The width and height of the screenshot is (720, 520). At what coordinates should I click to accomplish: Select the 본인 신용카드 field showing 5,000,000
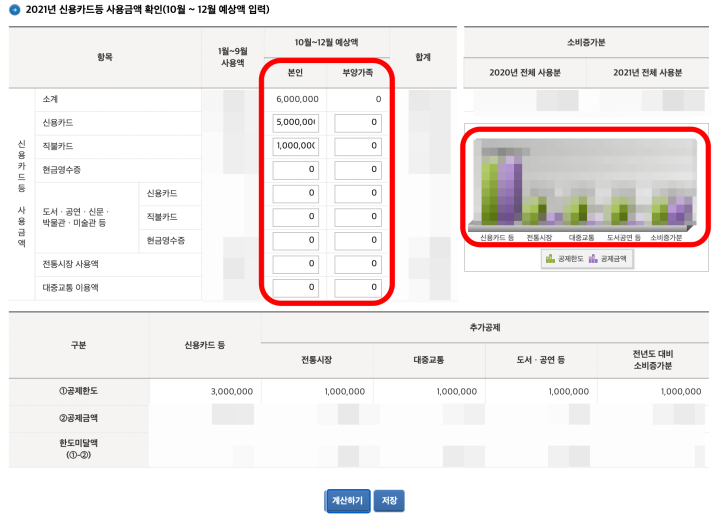pyautogui.click(x=296, y=123)
